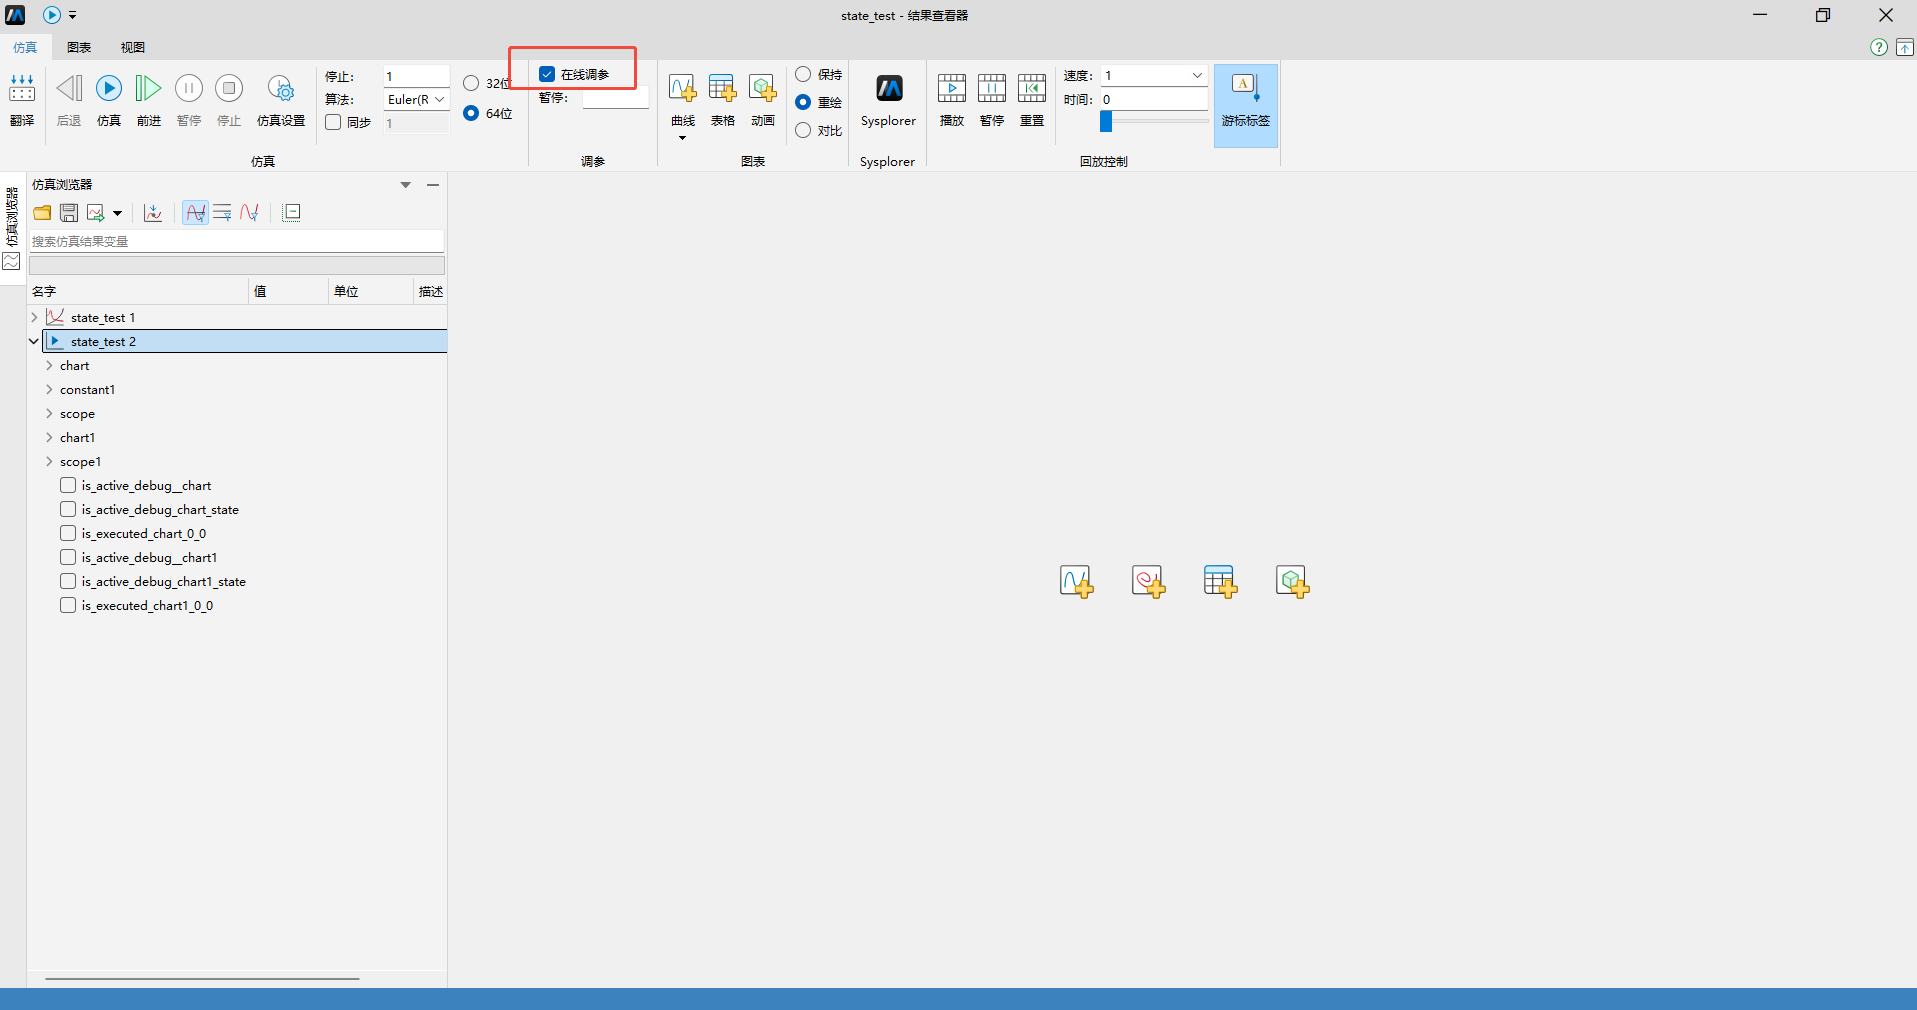Uncheck the 在线调参 checkbox
The image size is (1917, 1010).
[x=547, y=74]
